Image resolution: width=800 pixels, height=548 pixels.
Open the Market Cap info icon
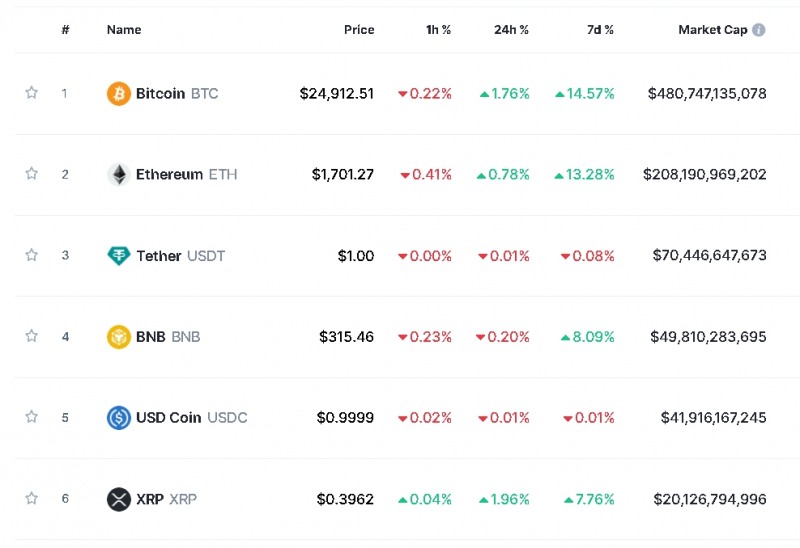pos(759,30)
